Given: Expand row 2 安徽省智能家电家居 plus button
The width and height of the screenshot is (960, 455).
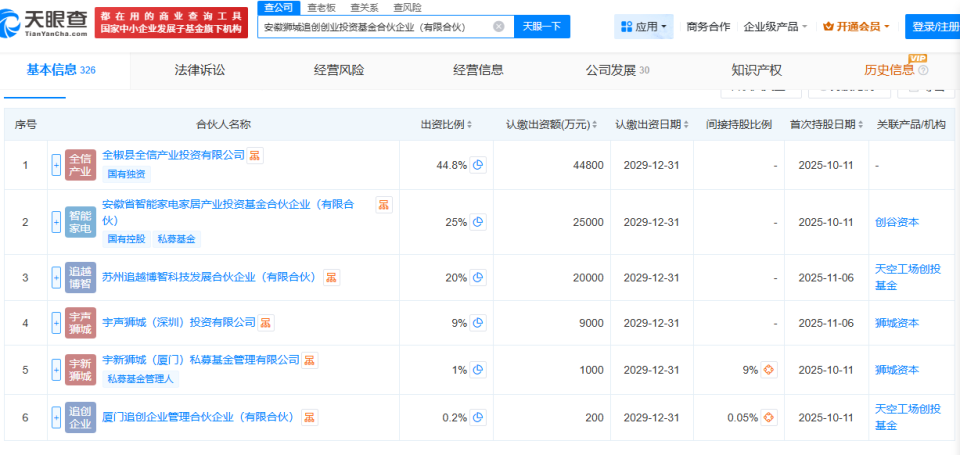Looking at the screenshot, I should coord(56,222).
